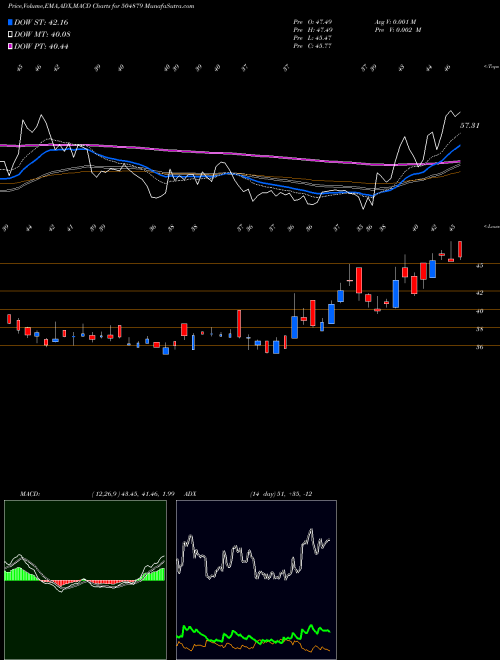Click the 'Pre V: 0.002 M' value
The width and height of the screenshot is (500, 660).
(x=398, y=30)
